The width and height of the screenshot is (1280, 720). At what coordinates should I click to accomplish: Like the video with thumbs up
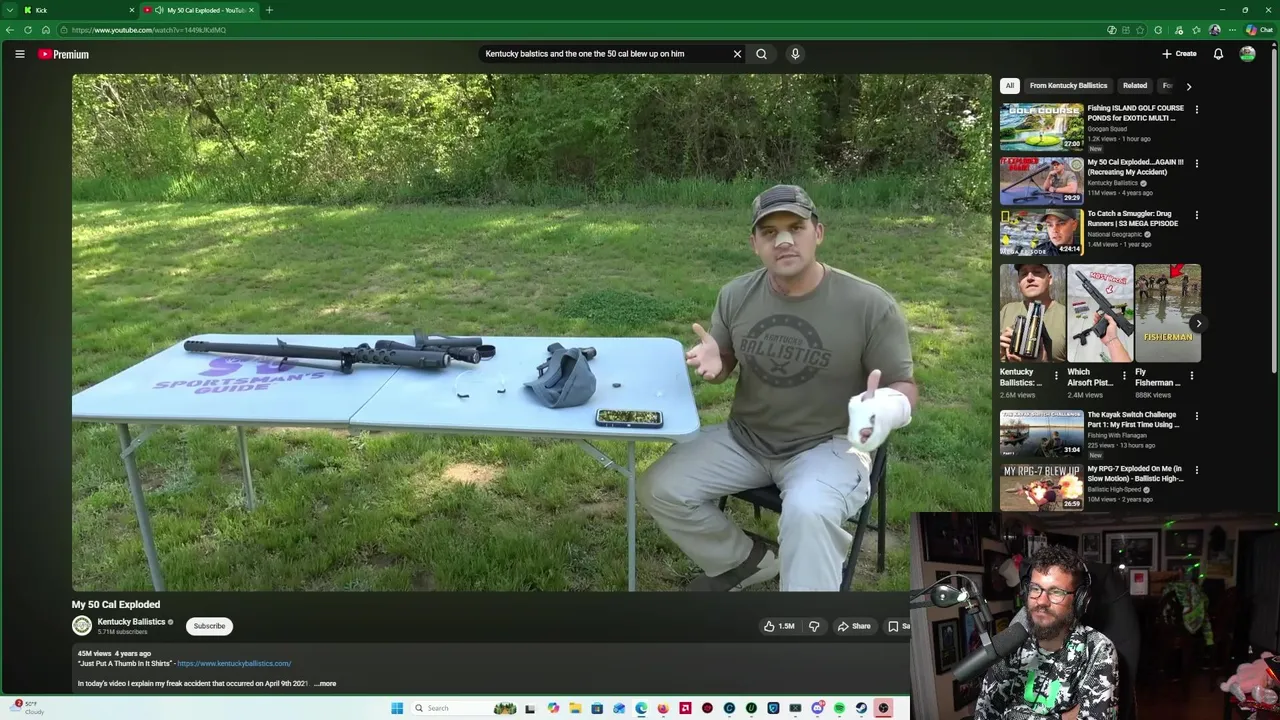tap(780, 626)
